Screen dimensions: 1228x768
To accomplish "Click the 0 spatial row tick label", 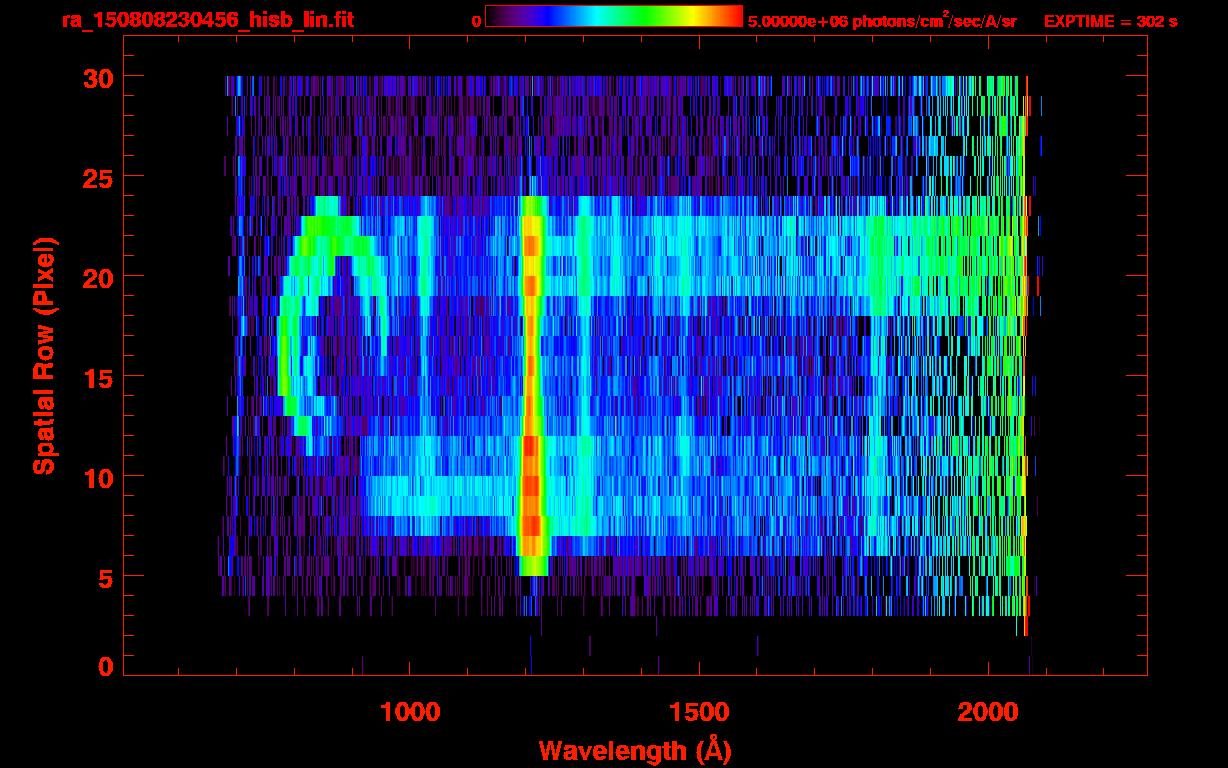I will point(105,667).
